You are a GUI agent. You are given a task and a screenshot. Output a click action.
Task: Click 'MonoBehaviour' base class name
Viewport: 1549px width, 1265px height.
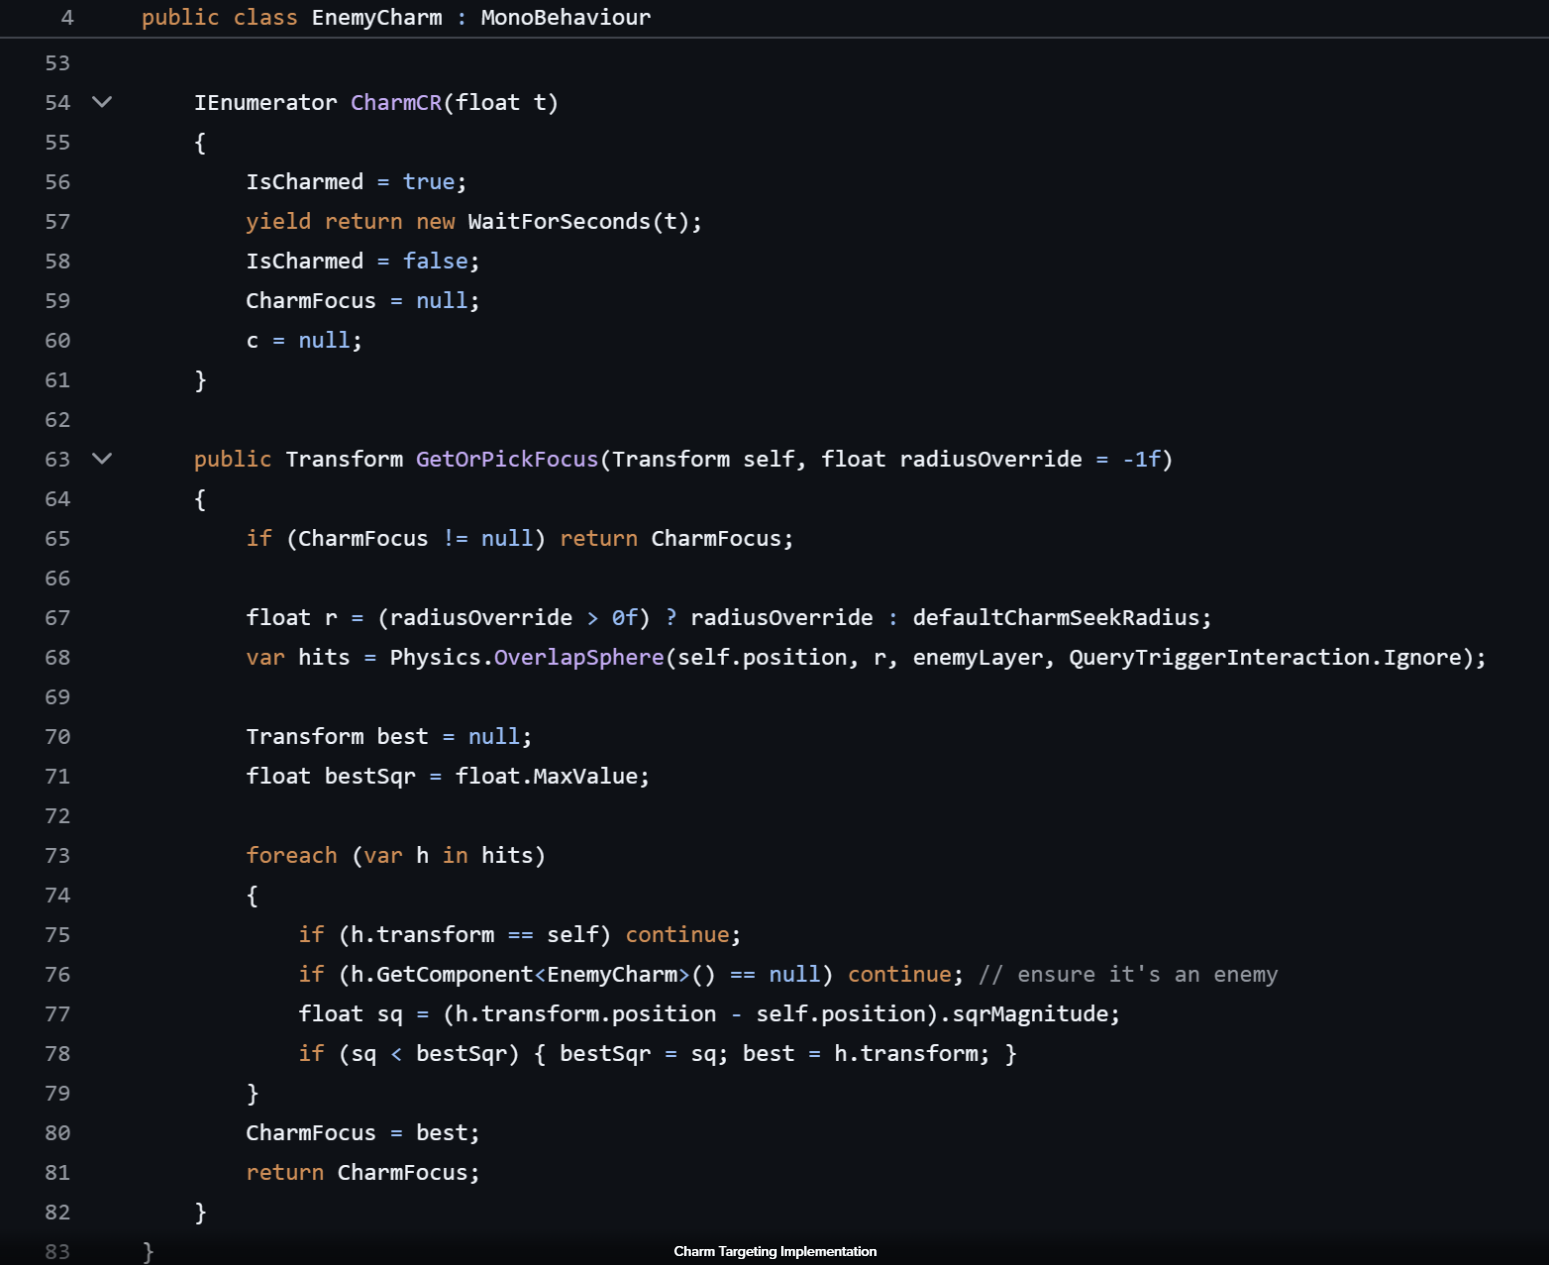tap(566, 17)
